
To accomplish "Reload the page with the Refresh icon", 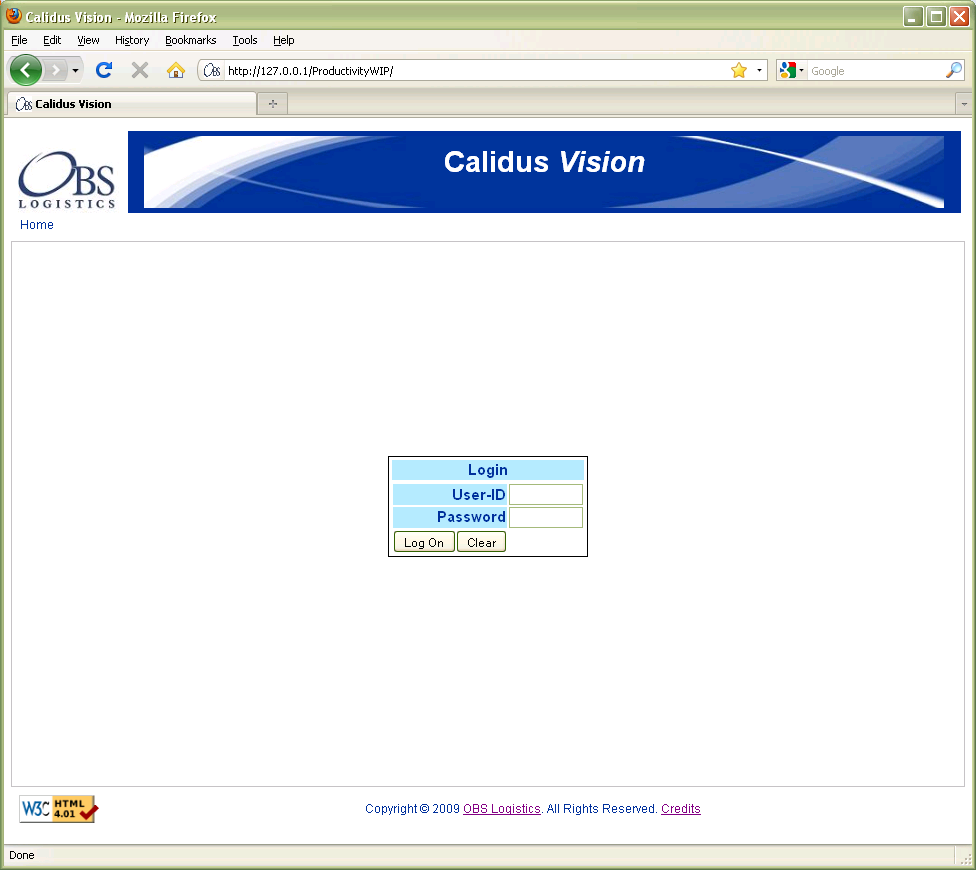I will pyautogui.click(x=104, y=70).
